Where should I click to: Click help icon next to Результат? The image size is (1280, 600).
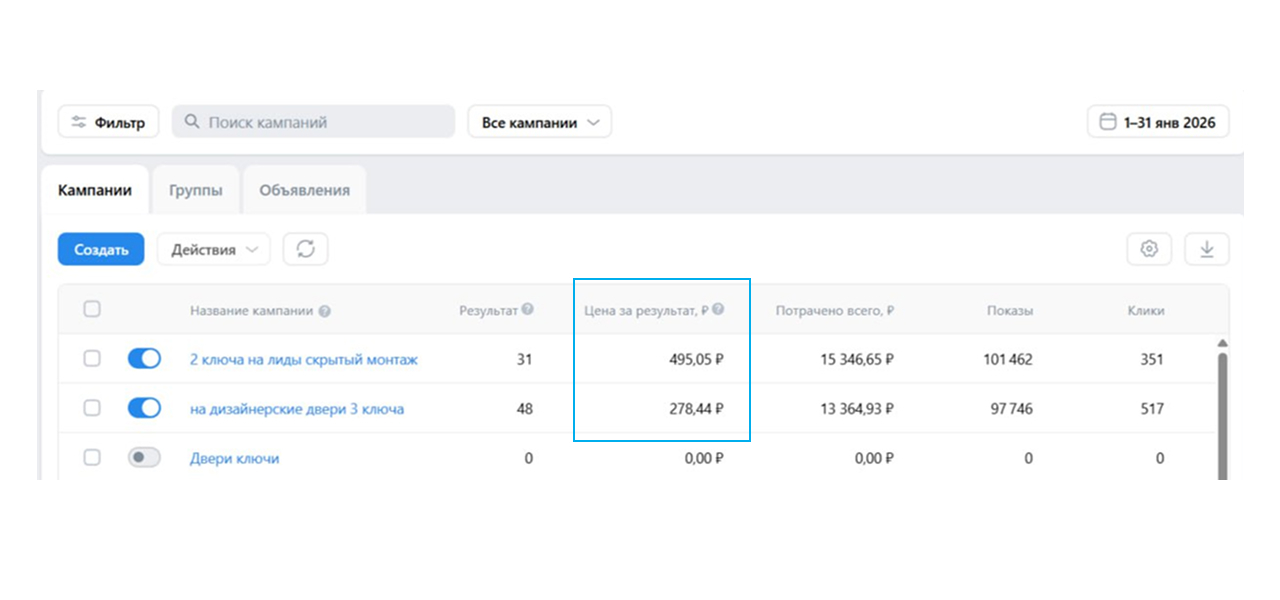[527, 310]
